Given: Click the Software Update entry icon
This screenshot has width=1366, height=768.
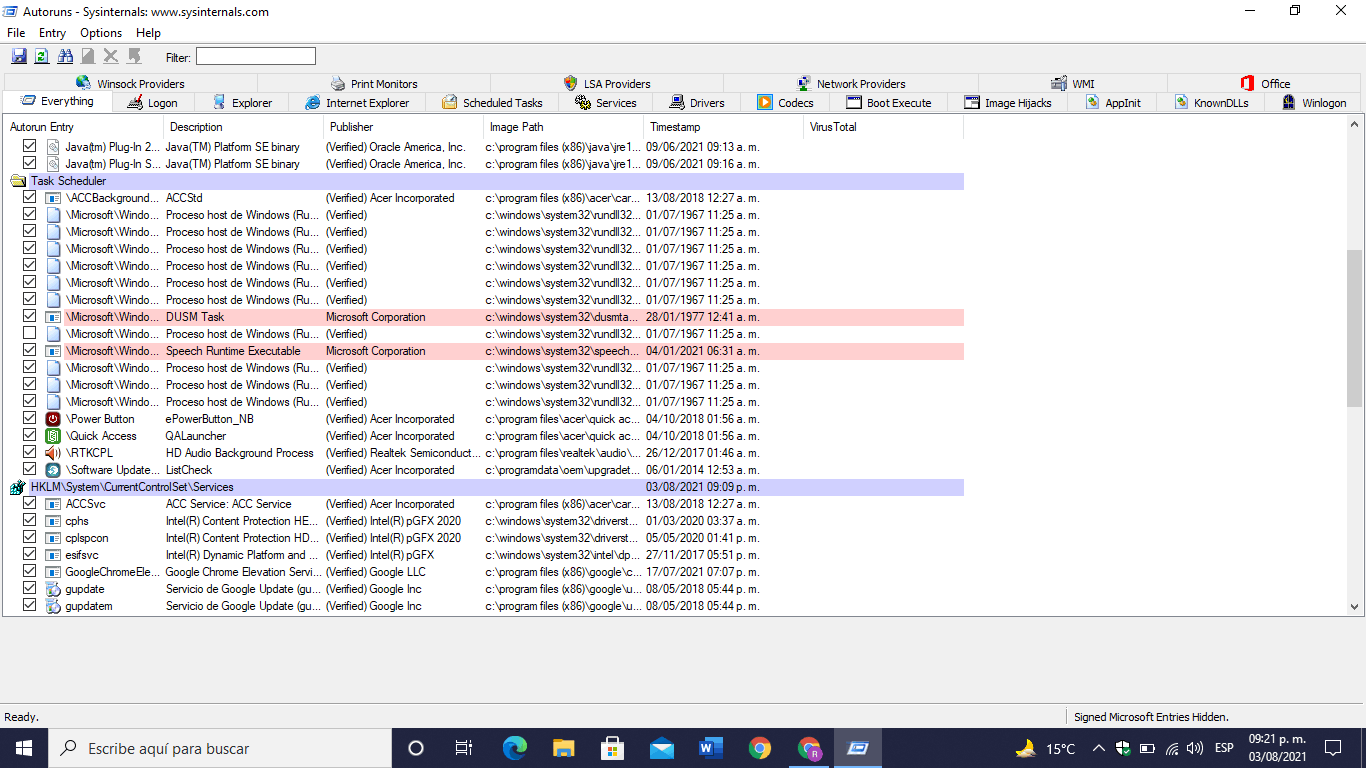Looking at the screenshot, I should point(53,470).
